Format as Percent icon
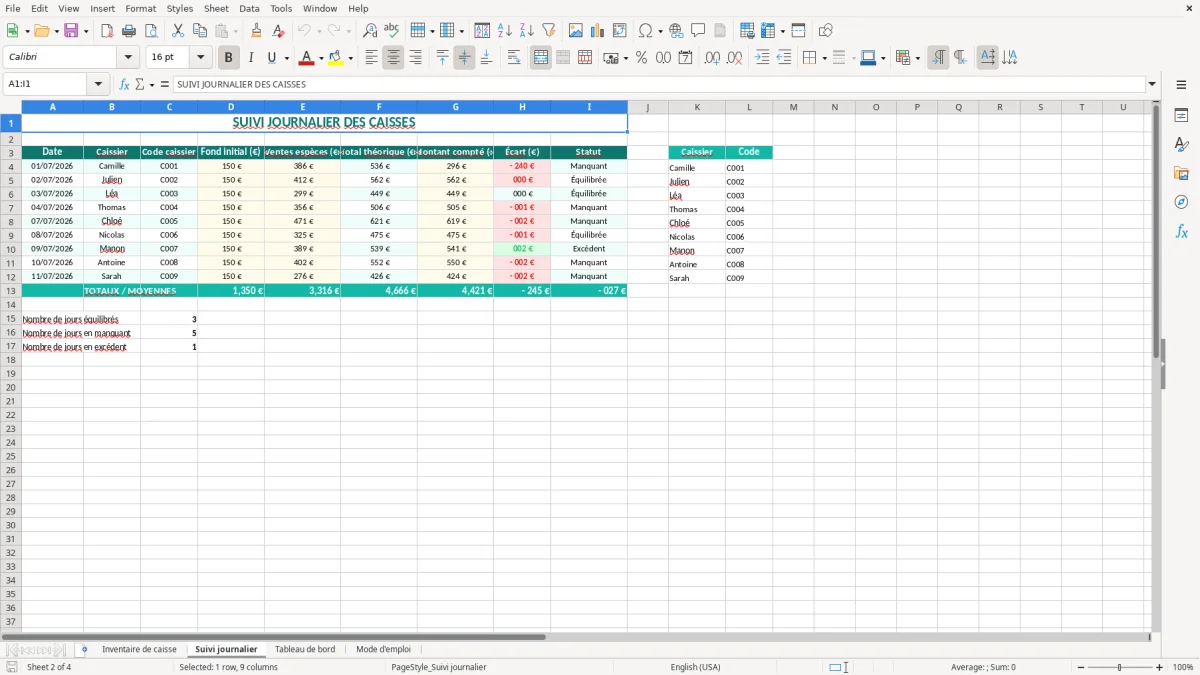The image size is (1200, 675). pyautogui.click(x=641, y=58)
